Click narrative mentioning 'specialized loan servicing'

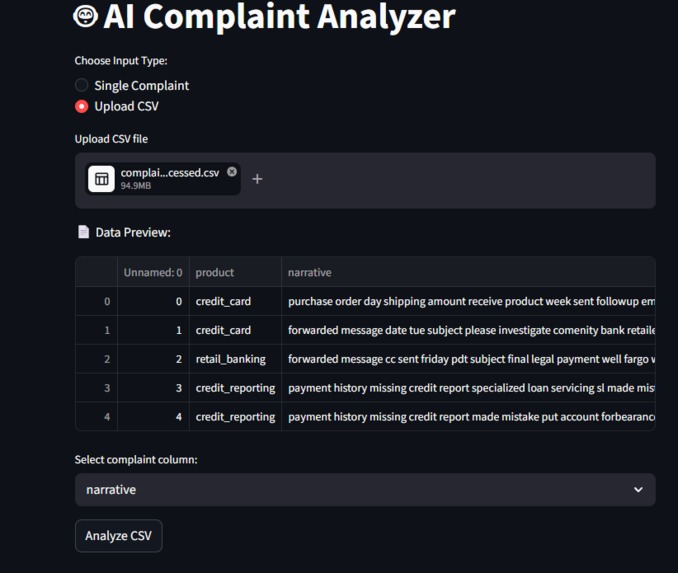pos(468,388)
